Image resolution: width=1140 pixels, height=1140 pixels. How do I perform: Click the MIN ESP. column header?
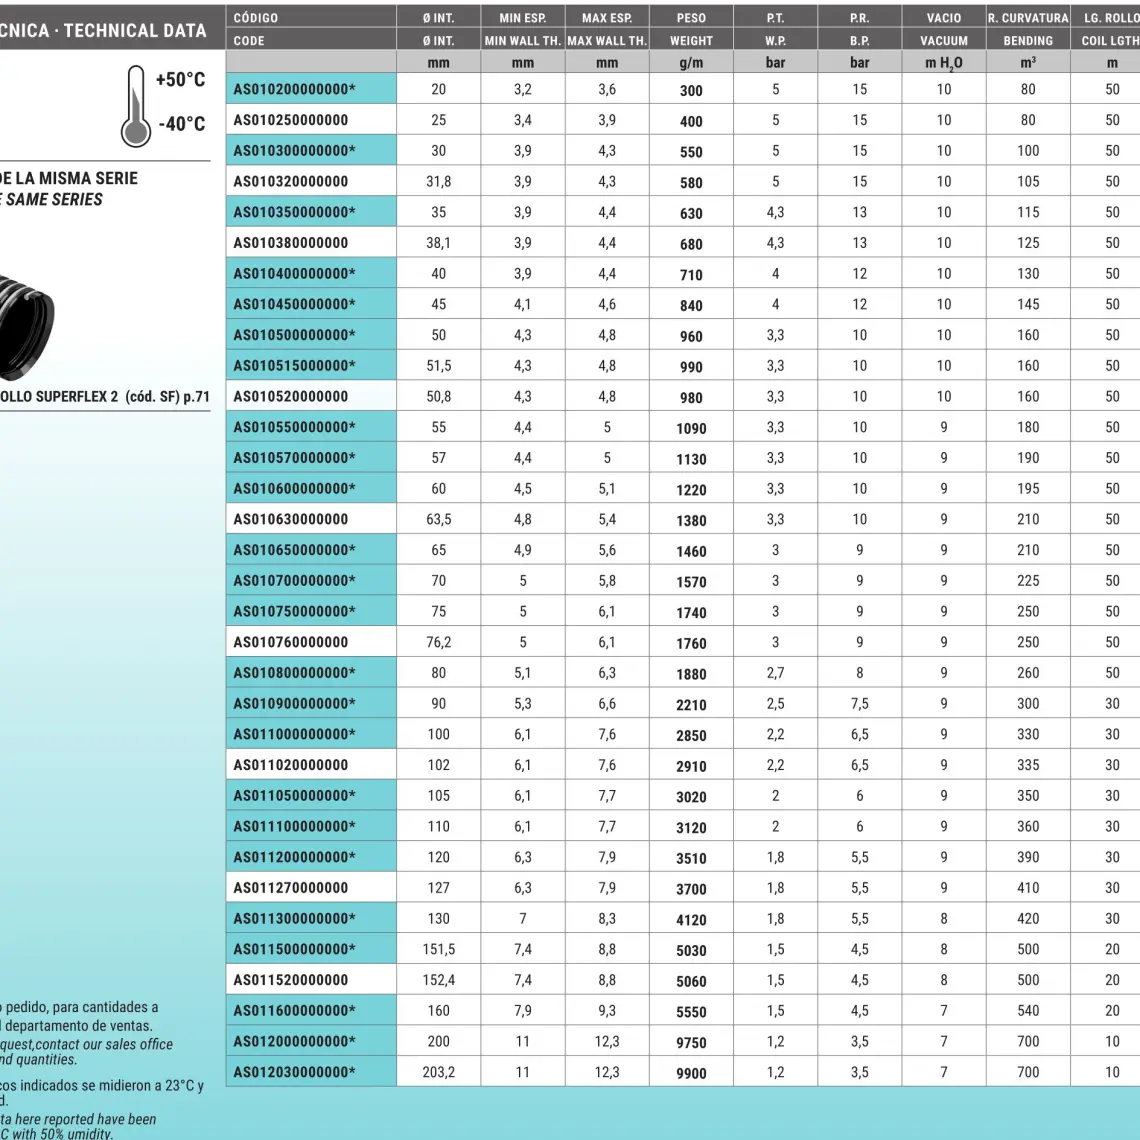point(522,18)
